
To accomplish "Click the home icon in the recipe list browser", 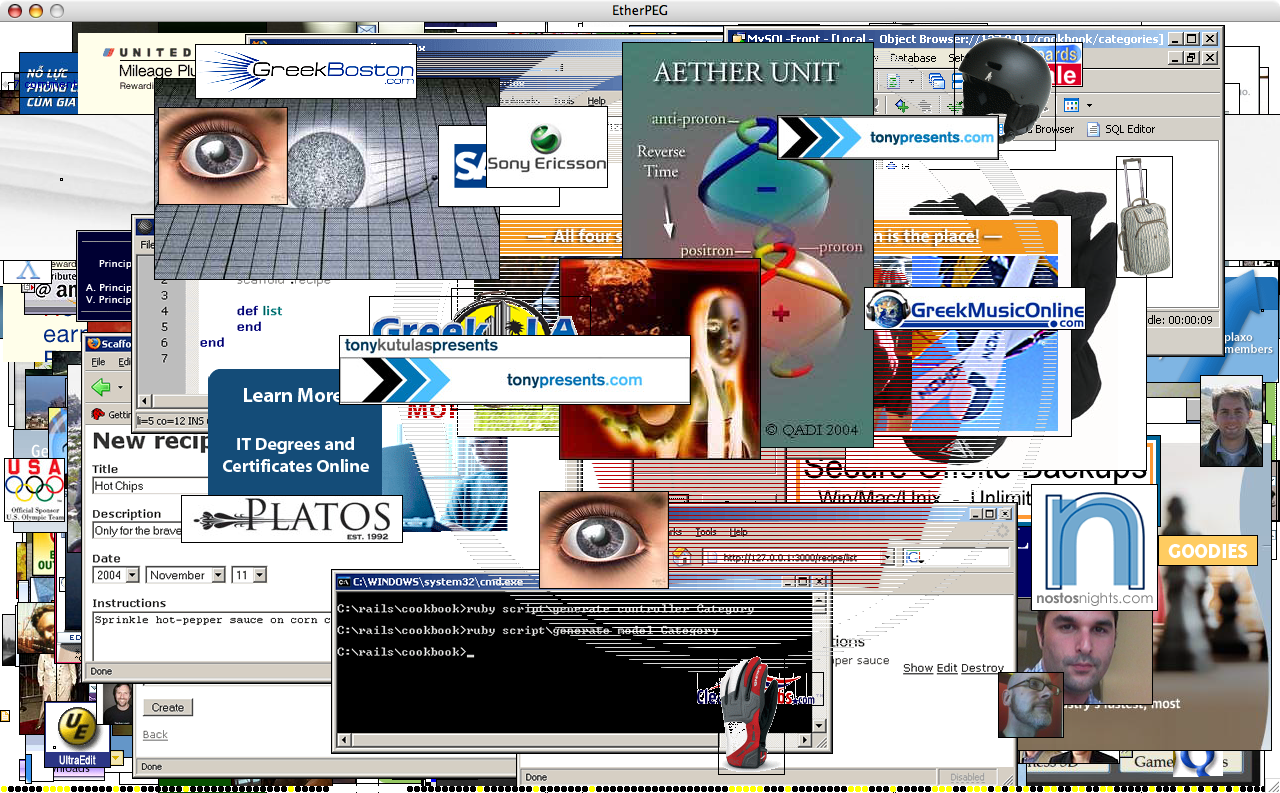I will (682, 557).
